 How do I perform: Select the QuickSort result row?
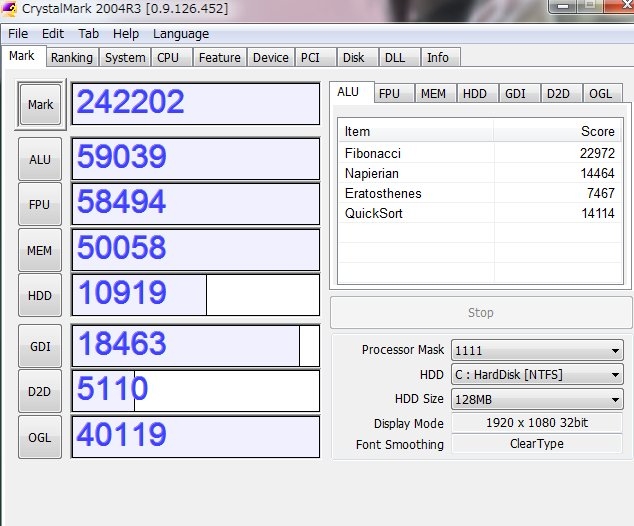tap(480, 213)
